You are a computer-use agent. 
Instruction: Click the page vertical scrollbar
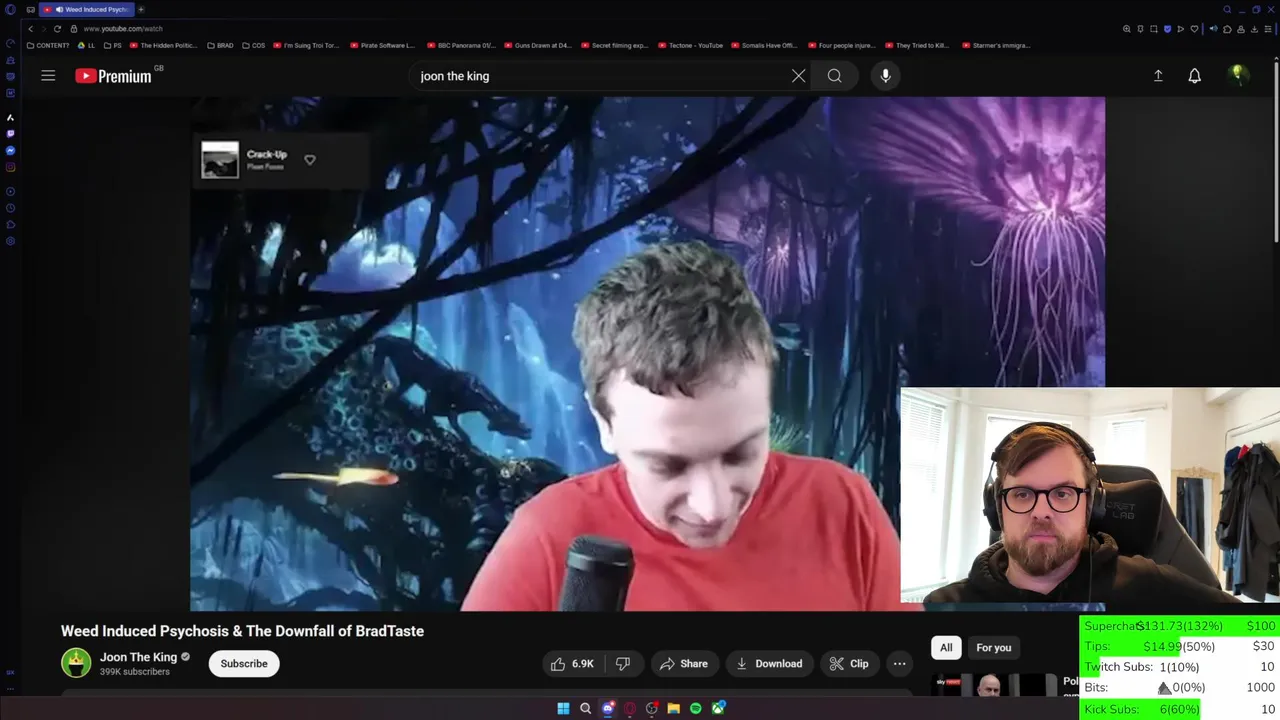tap(1276, 150)
